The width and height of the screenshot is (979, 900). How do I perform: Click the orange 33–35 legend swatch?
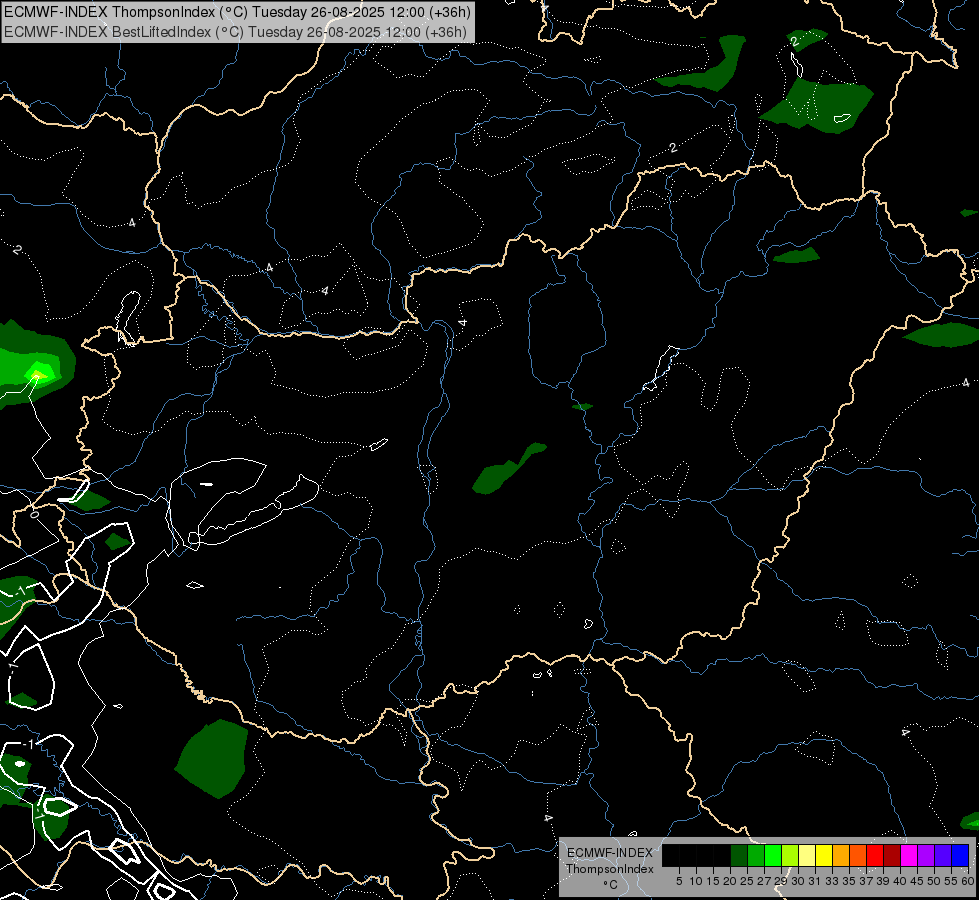(841, 855)
